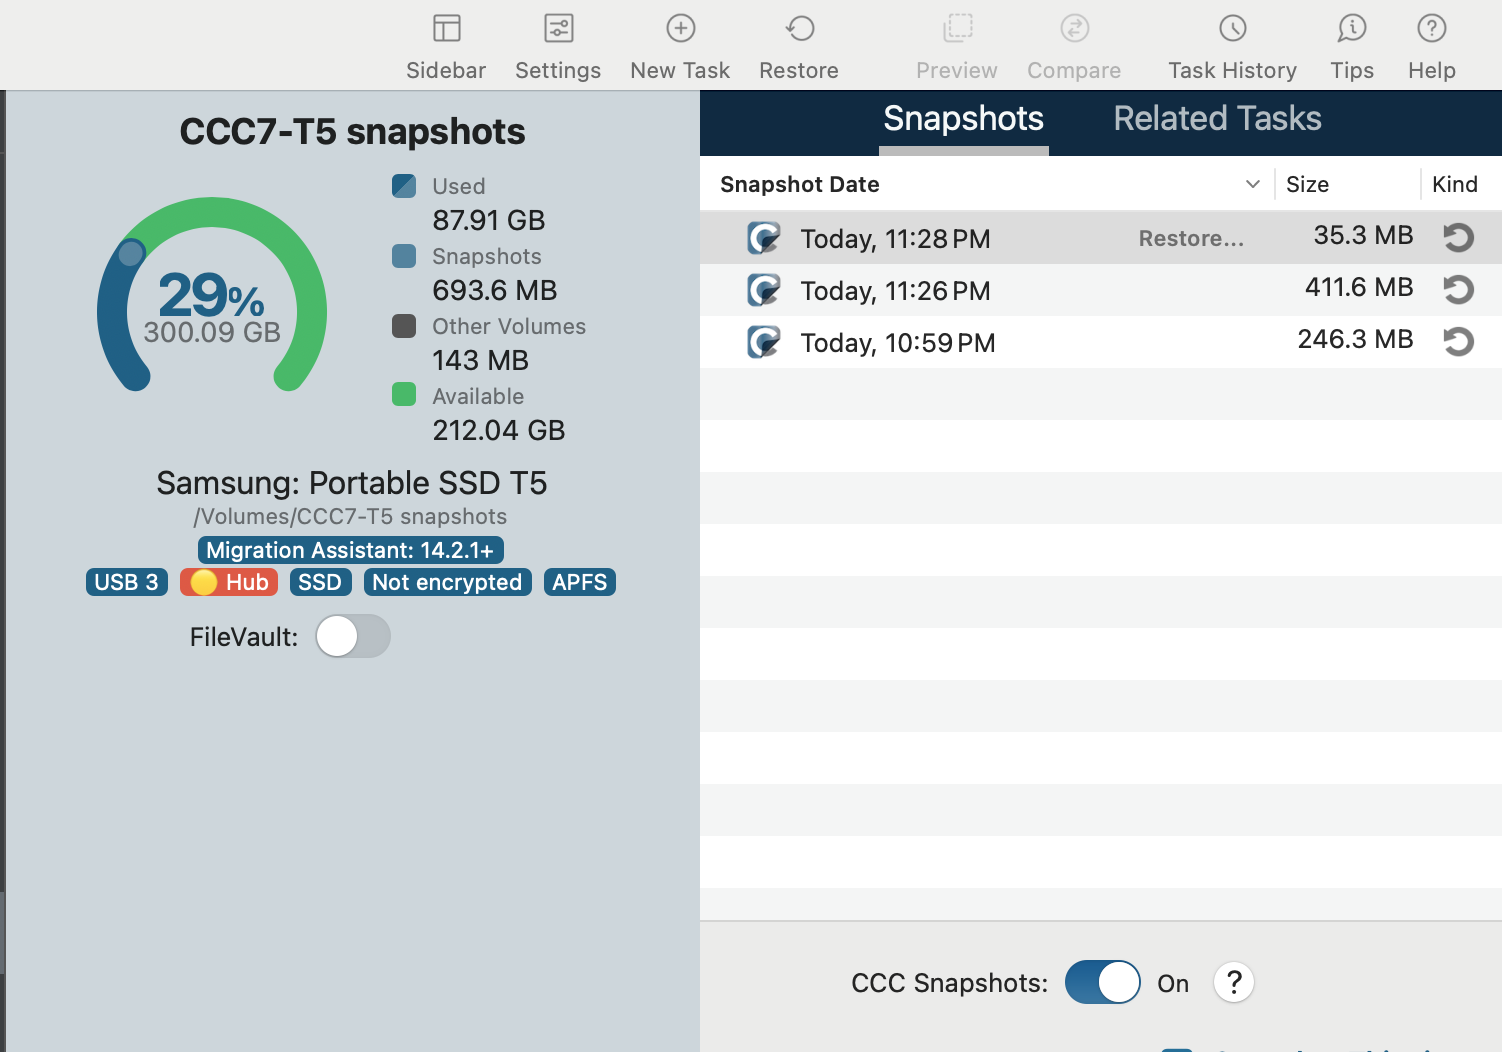This screenshot has height=1052, width=1502.
Task: Click the Used legend color swatch
Action: coord(404,186)
